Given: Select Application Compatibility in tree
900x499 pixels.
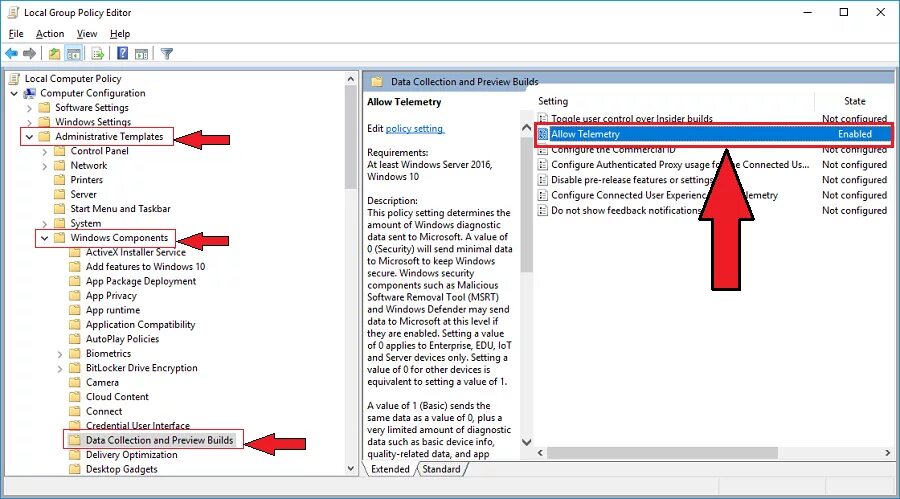Looking at the screenshot, I should [141, 325].
